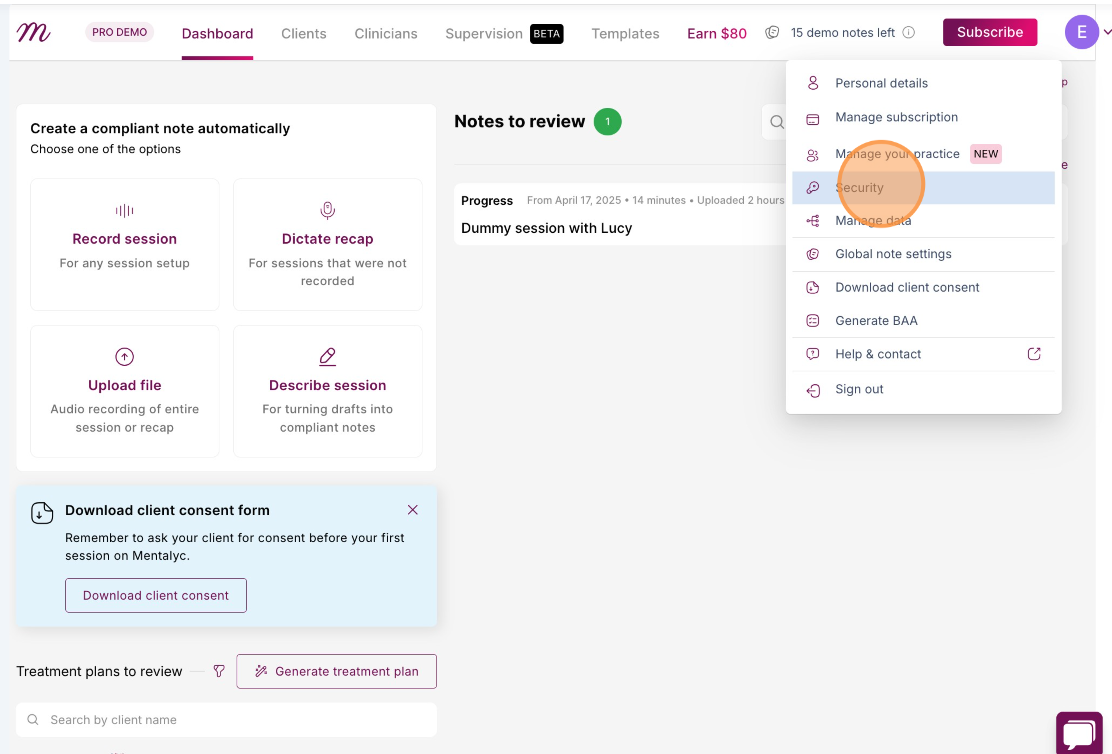Switch to the Clients tab
The image size is (1112, 754).
(x=304, y=33)
